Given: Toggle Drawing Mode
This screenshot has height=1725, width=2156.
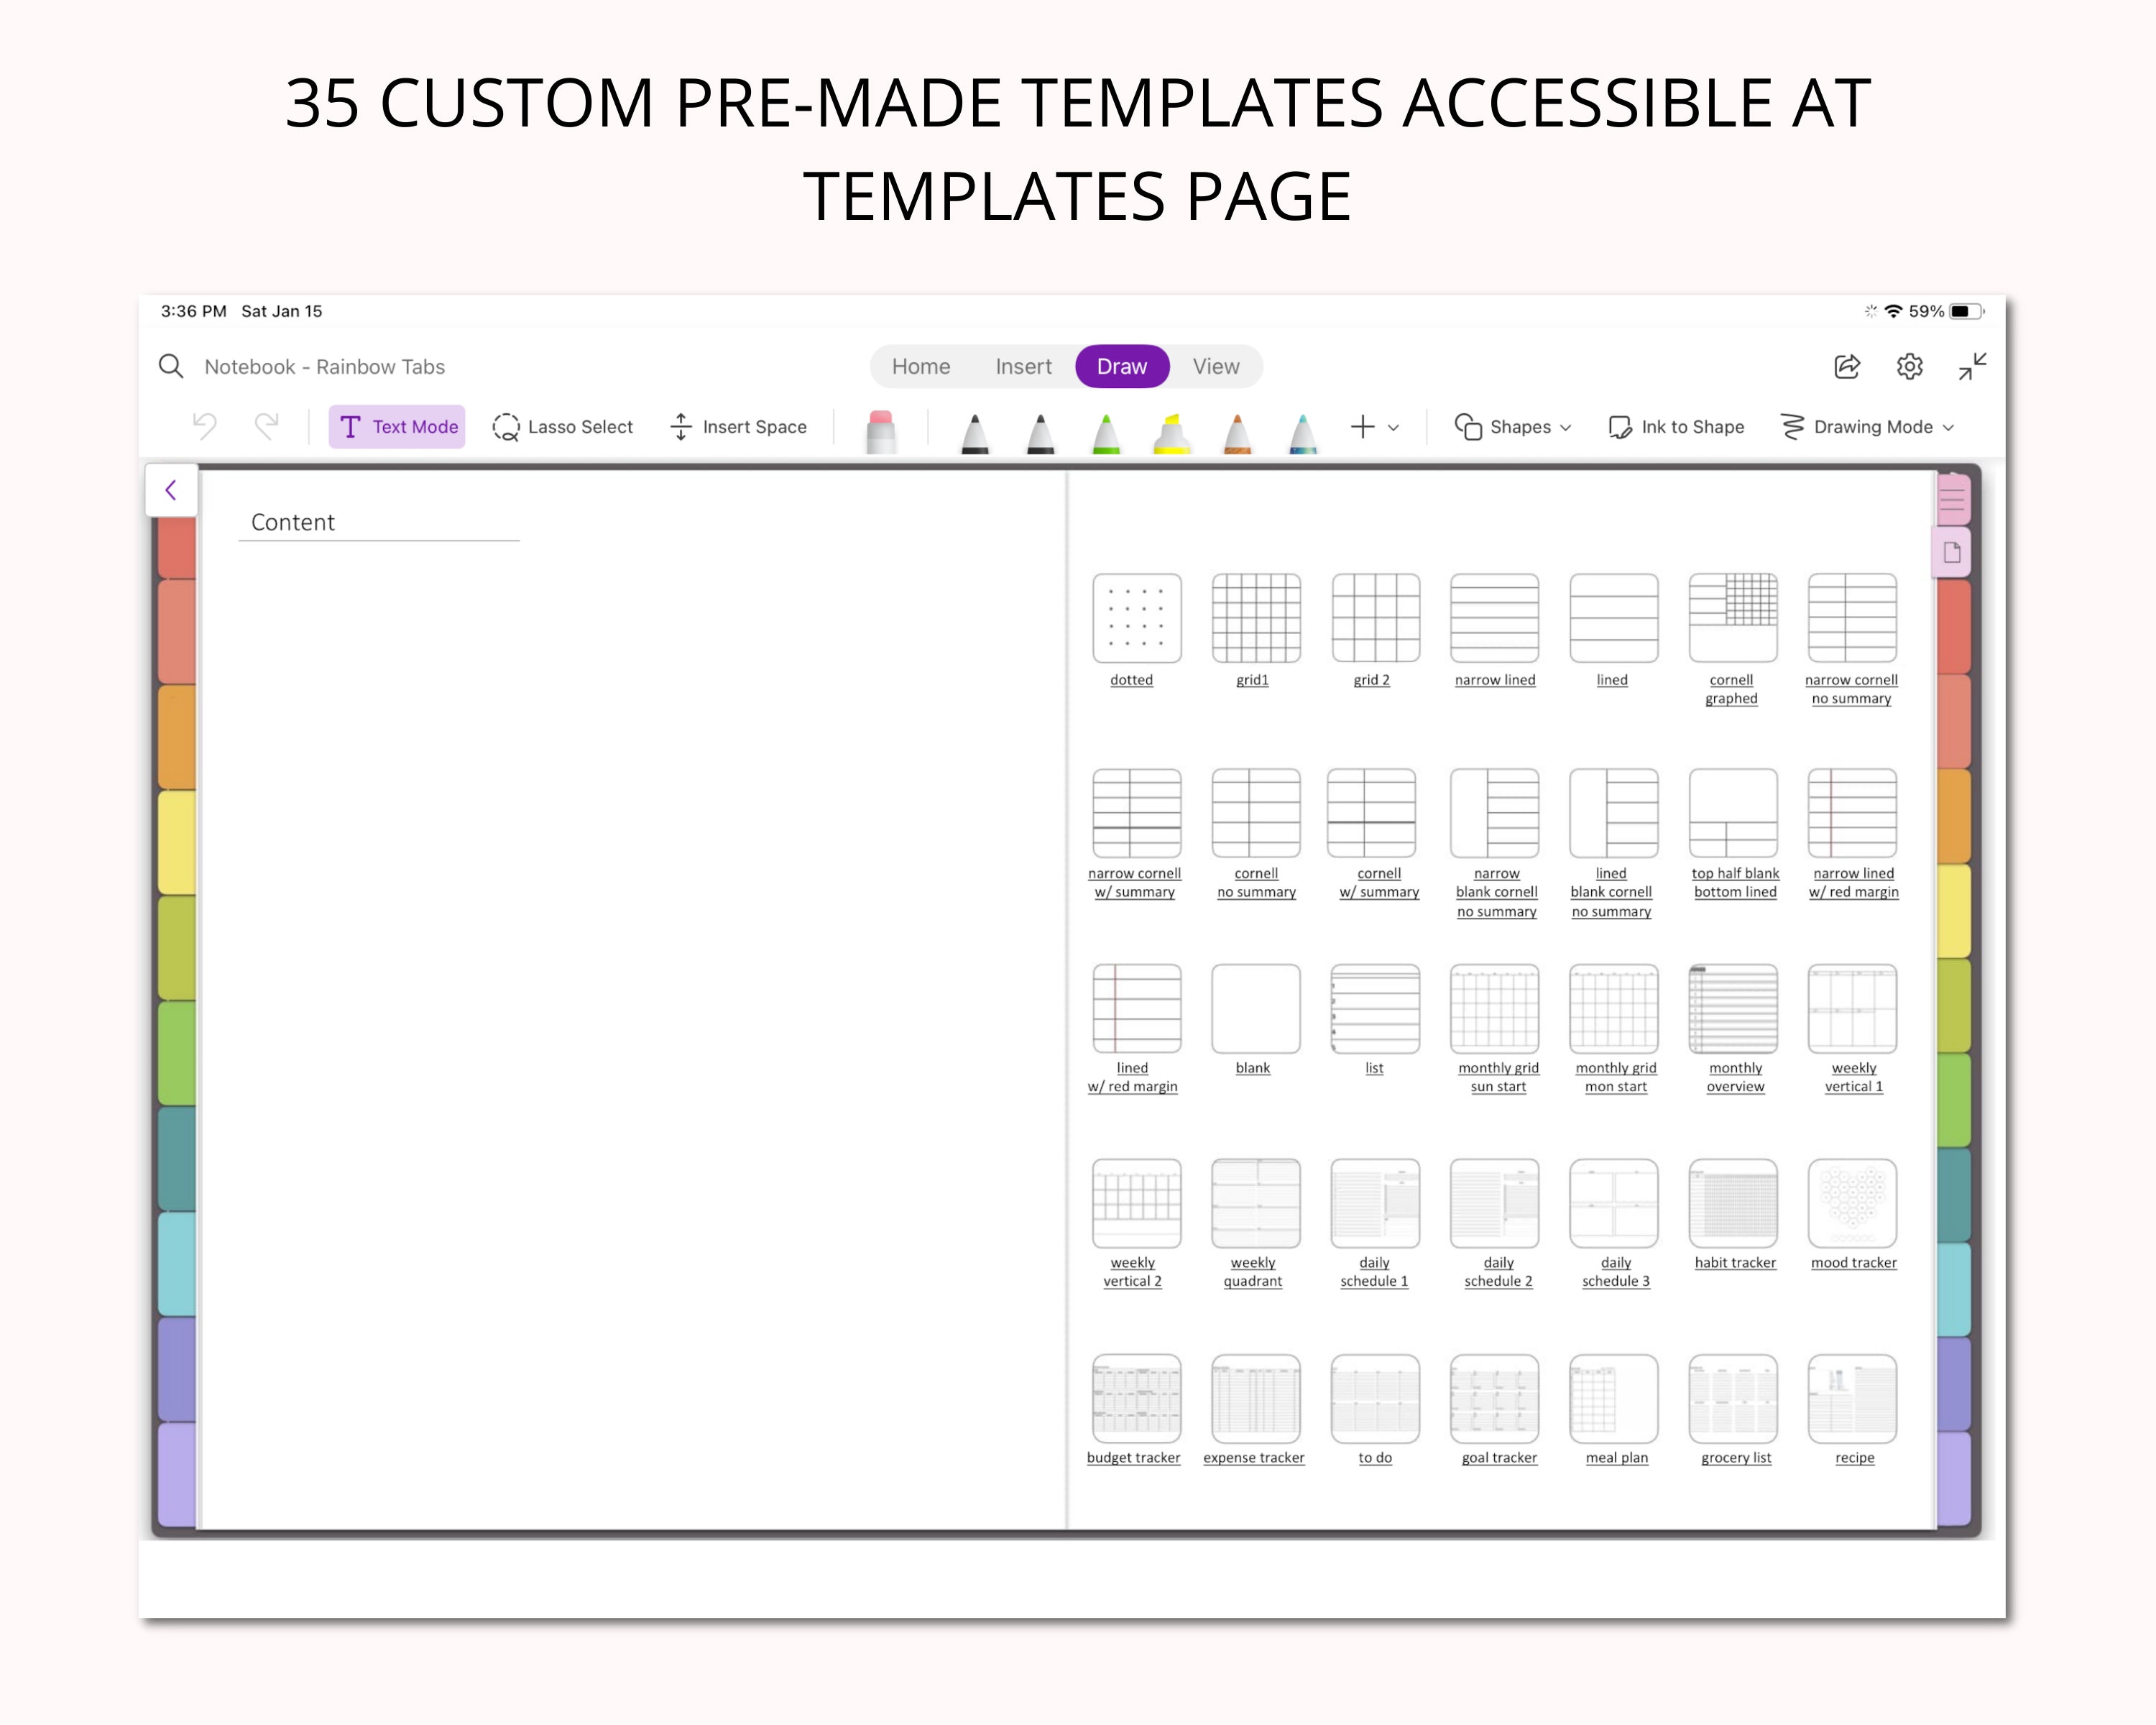Looking at the screenshot, I should pyautogui.click(x=1866, y=426).
